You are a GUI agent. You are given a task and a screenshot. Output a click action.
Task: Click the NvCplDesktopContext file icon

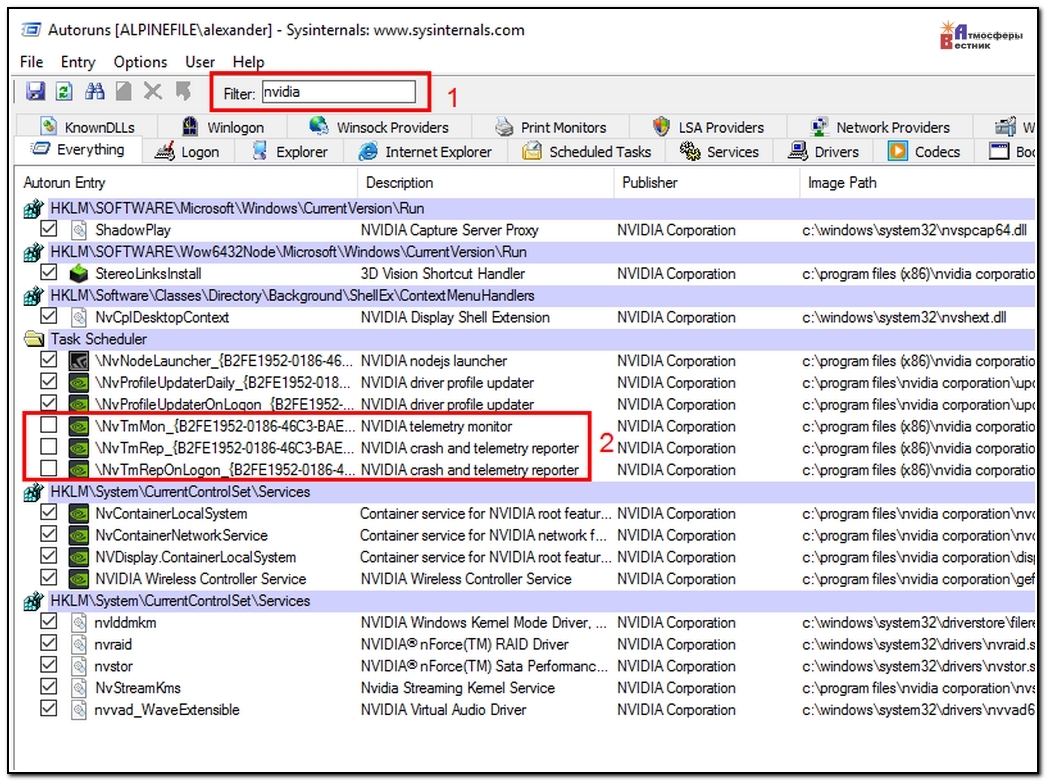(x=79, y=317)
